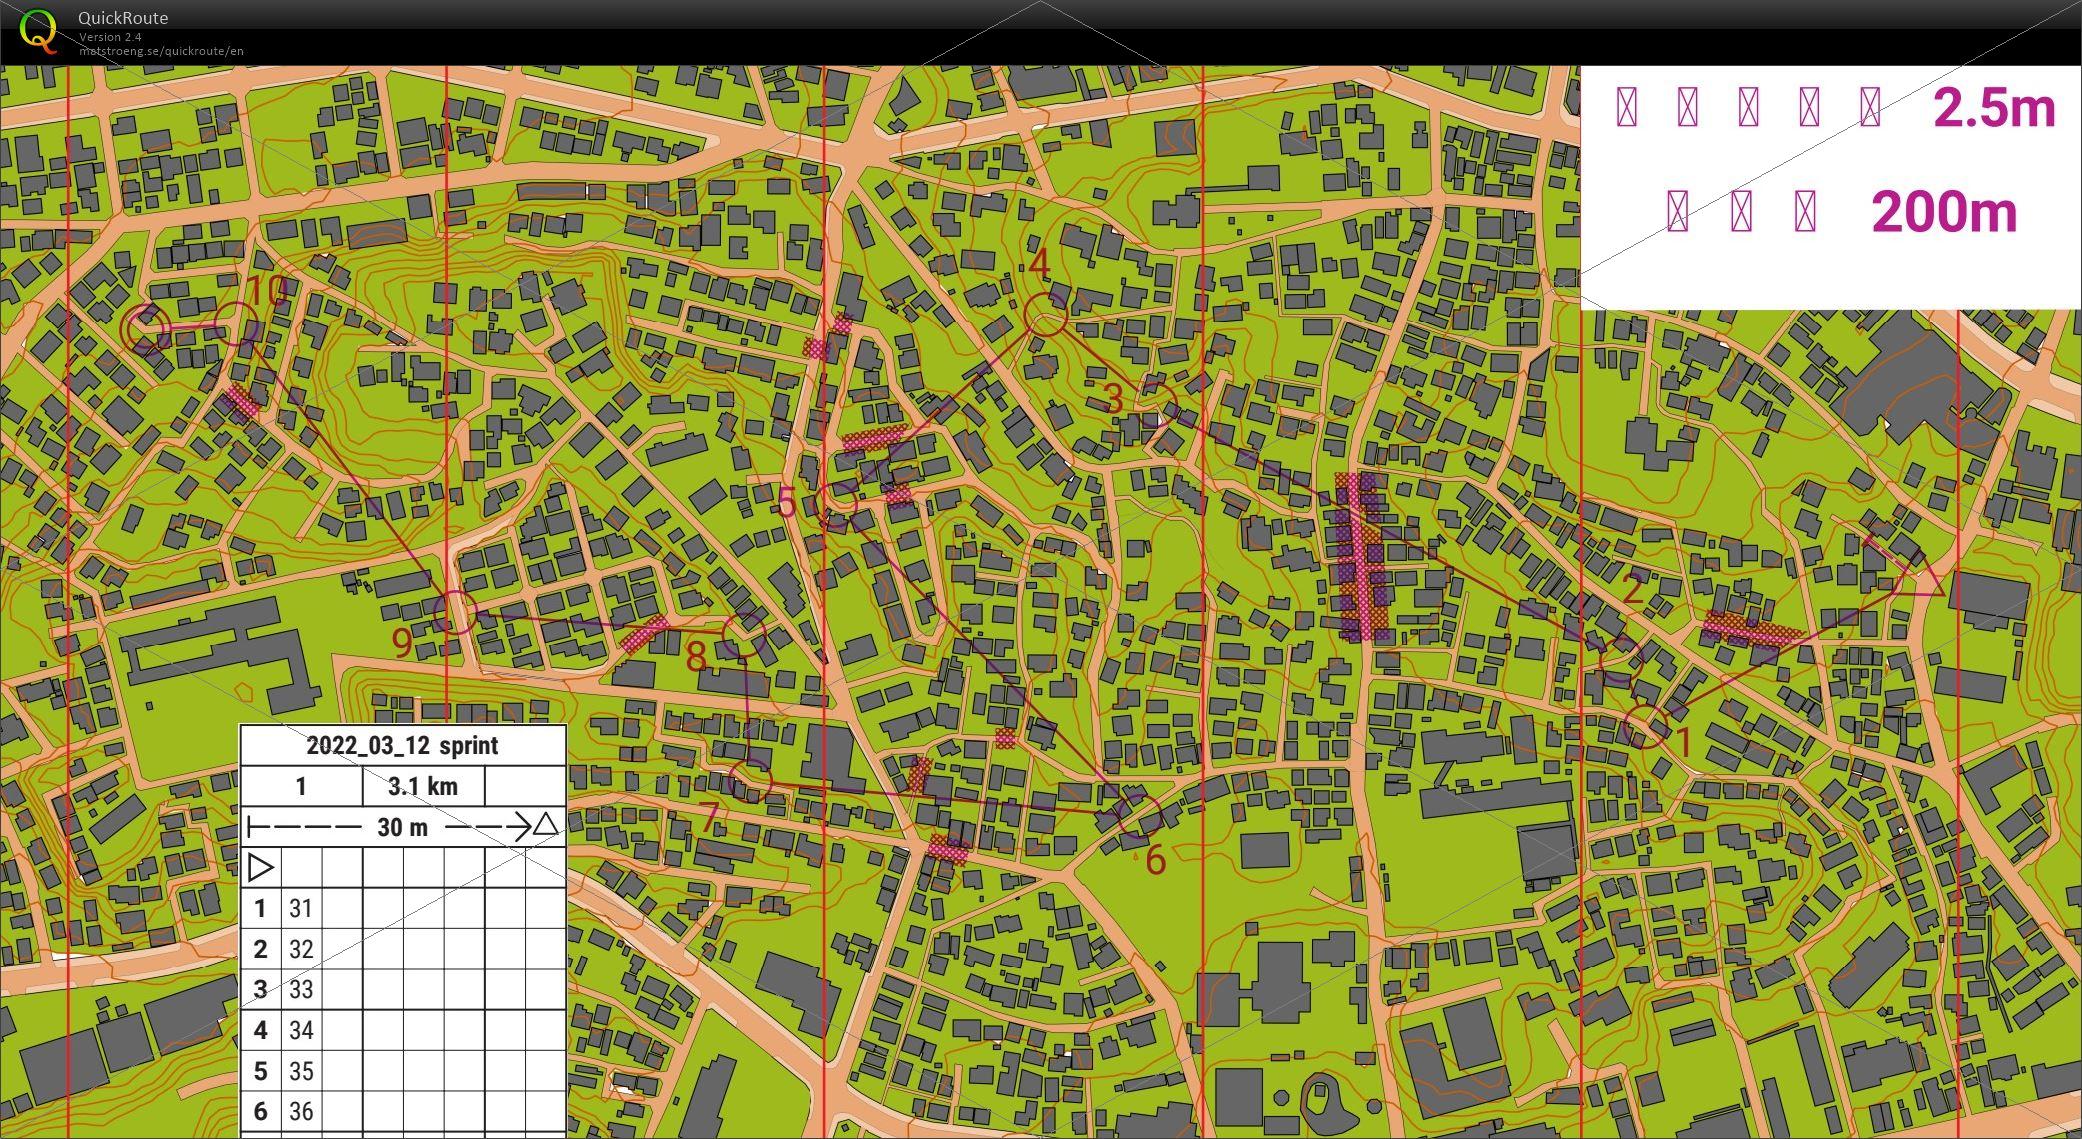Click control circle 9 on the course
The width and height of the screenshot is (2082, 1139).
[x=455, y=612]
